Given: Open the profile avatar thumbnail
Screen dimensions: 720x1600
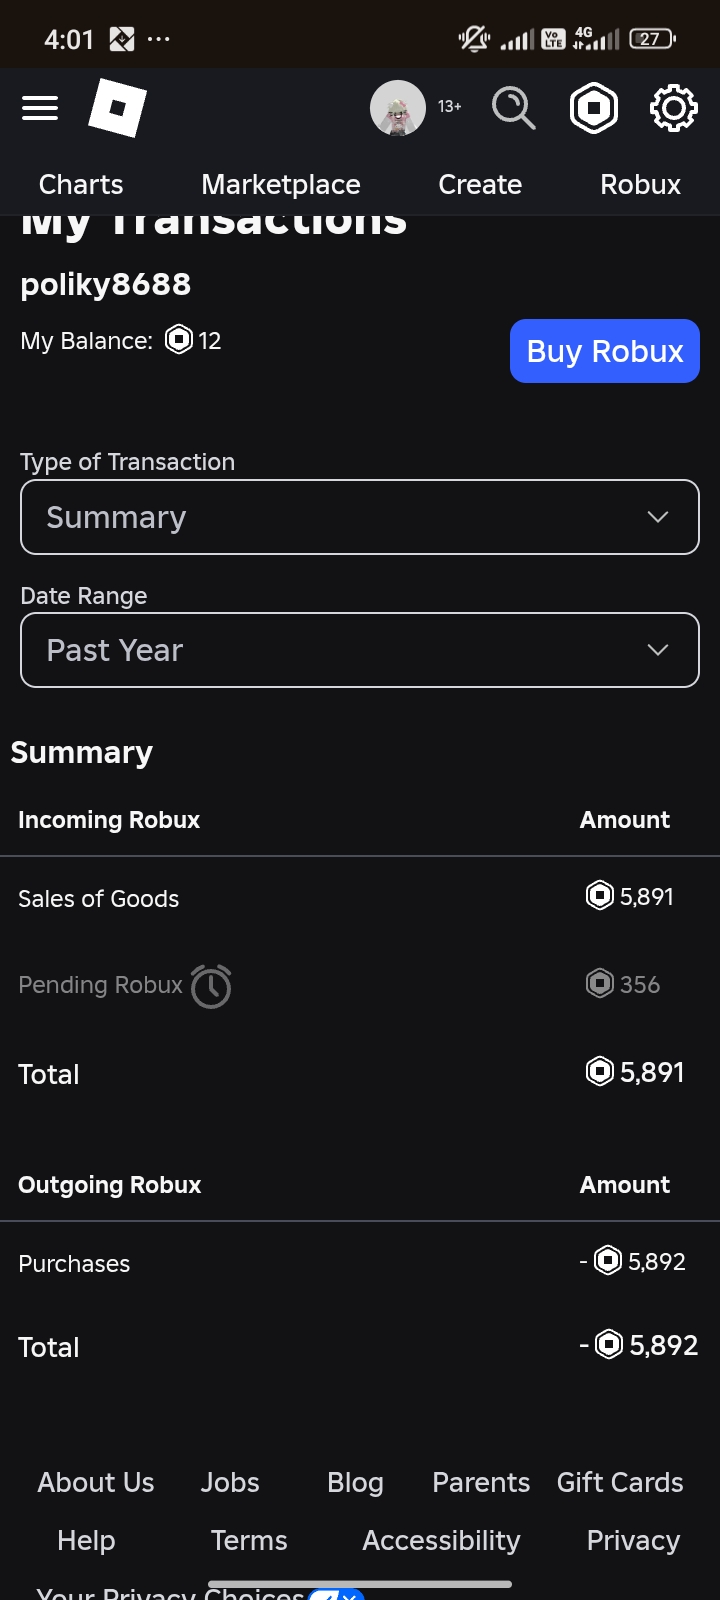Looking at the screenshot, I should [x=398, y=108].
